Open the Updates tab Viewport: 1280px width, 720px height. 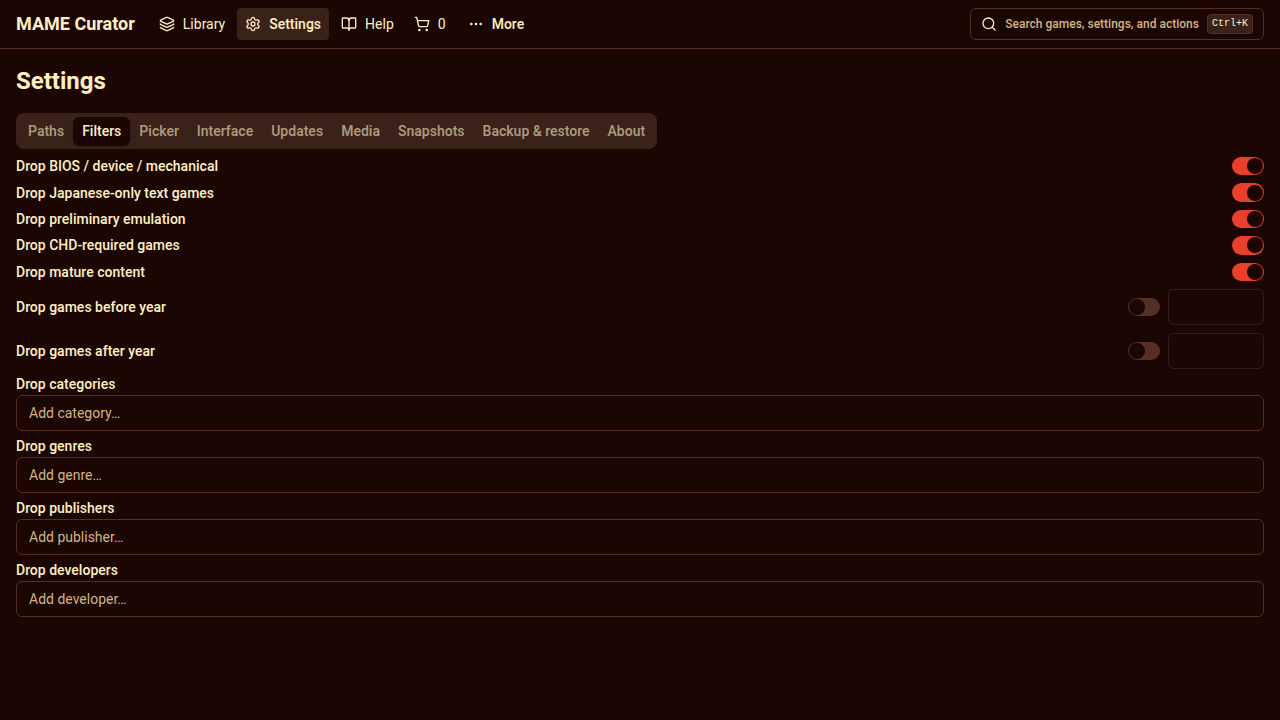[297, 131]
